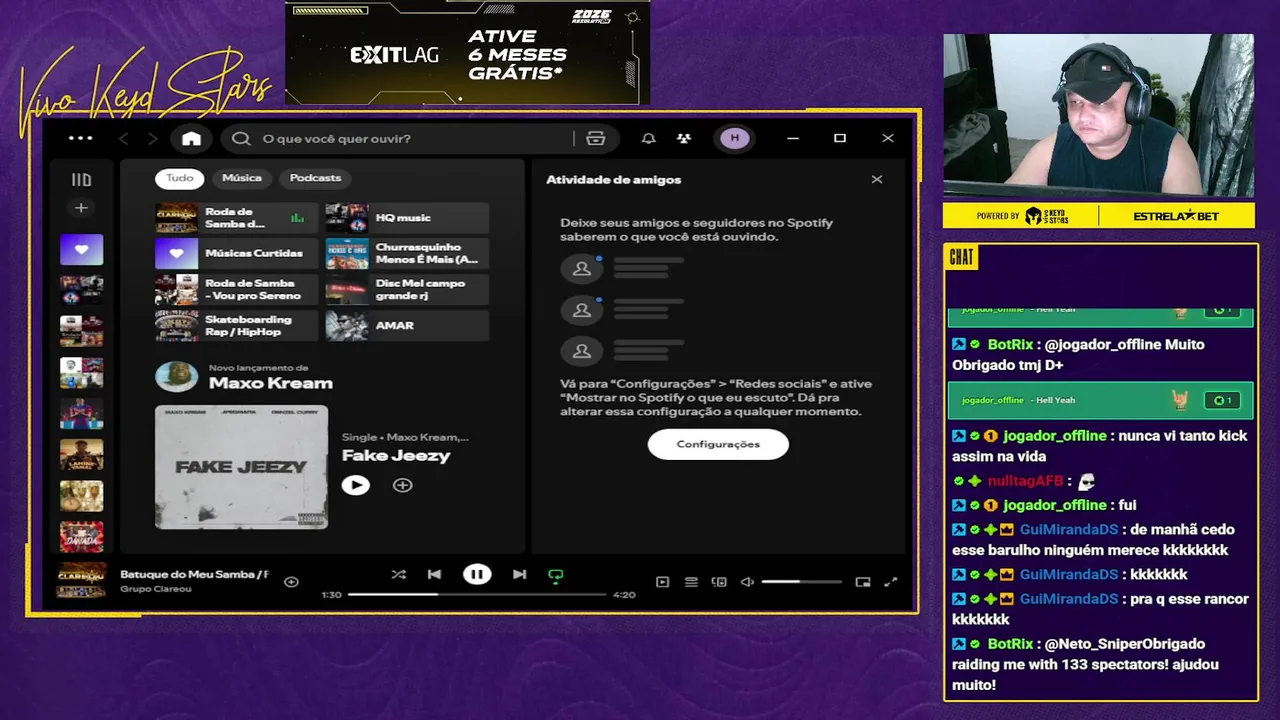Open the playback queue icon

[x=691, y=582]
